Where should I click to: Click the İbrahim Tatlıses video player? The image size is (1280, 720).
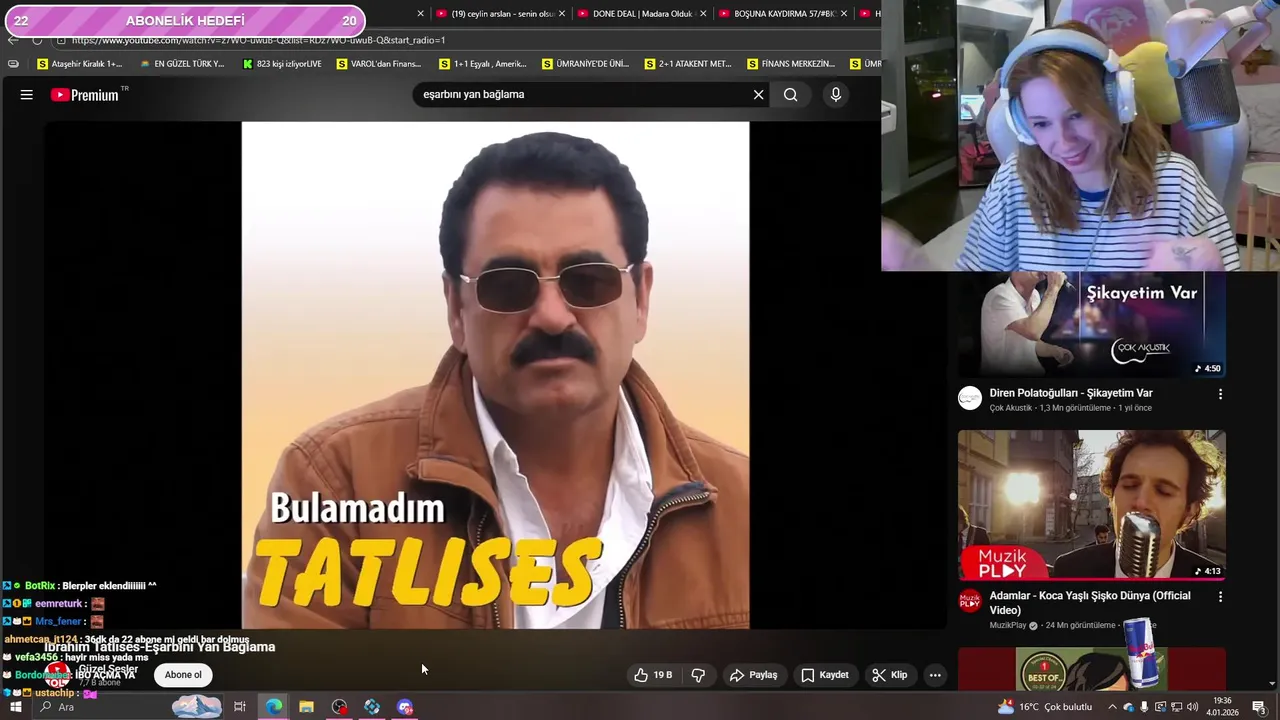[x=495, y=375]
